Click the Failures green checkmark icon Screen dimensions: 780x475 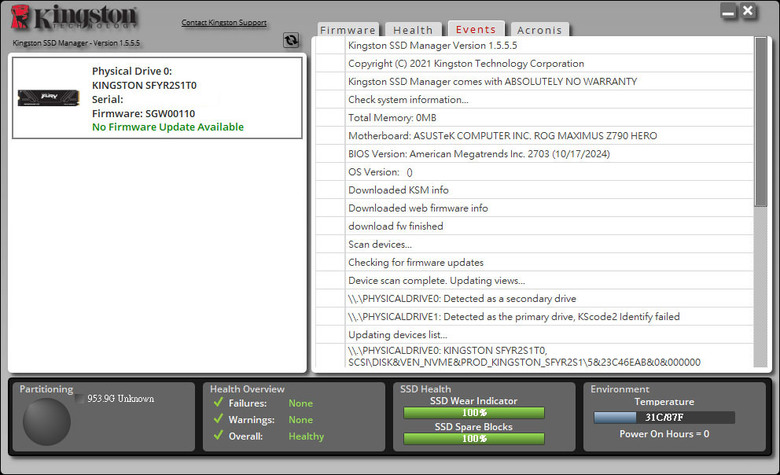pos(218,402)
